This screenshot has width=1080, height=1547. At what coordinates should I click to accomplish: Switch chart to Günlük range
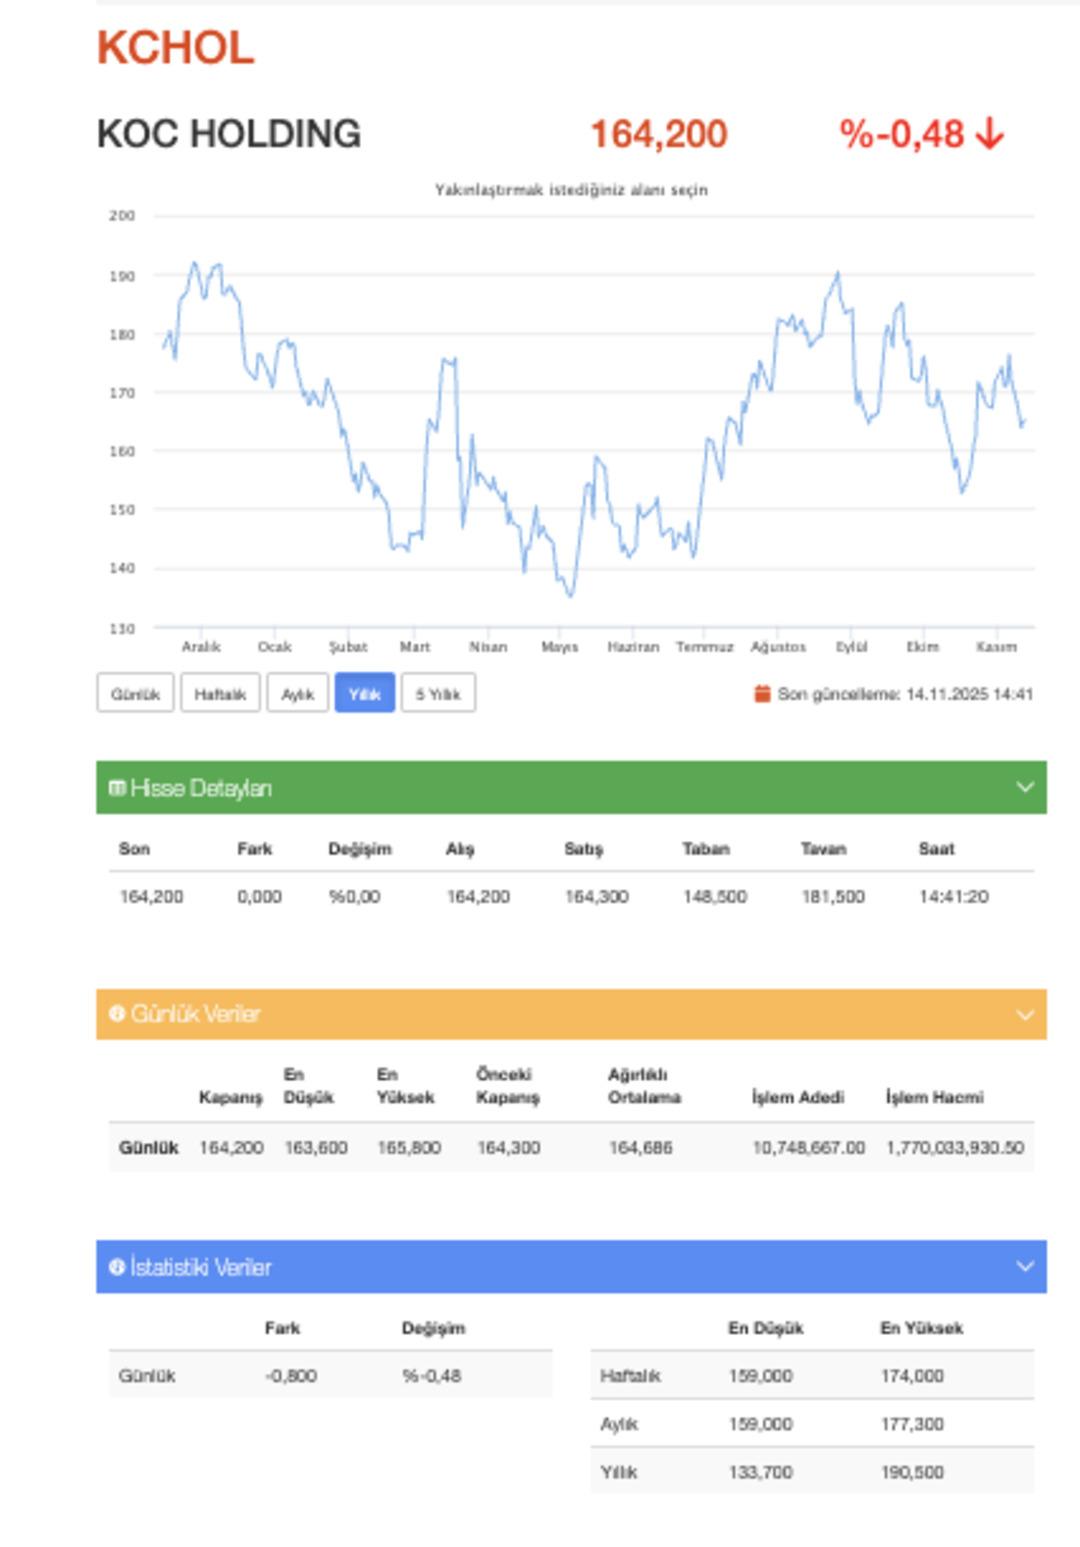coord(135,693)
